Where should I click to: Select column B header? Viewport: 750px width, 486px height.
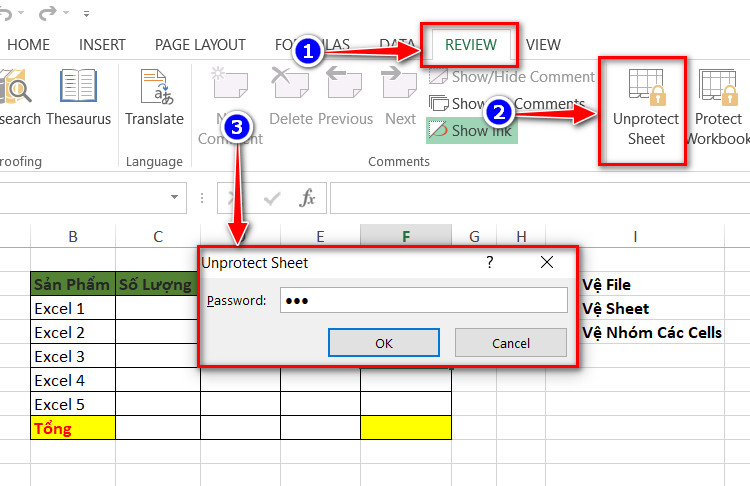pyautogui.click(x=73, y=236)
